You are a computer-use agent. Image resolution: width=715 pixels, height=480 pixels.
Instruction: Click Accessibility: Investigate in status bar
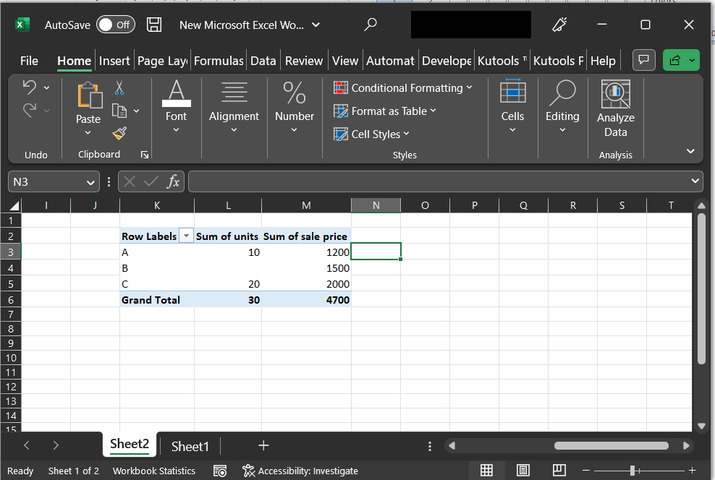click(x=300, y=470)
